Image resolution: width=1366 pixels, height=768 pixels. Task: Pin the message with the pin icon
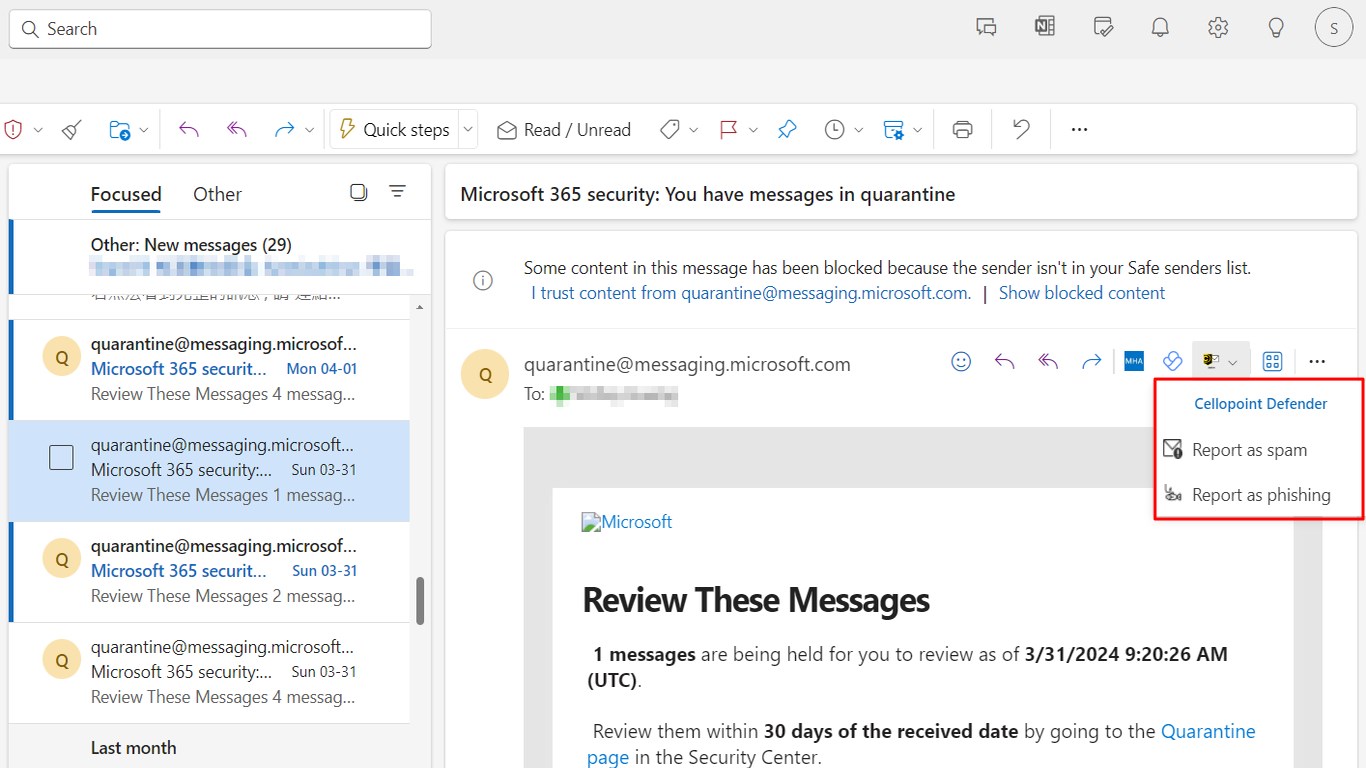[x=787, y=130]
